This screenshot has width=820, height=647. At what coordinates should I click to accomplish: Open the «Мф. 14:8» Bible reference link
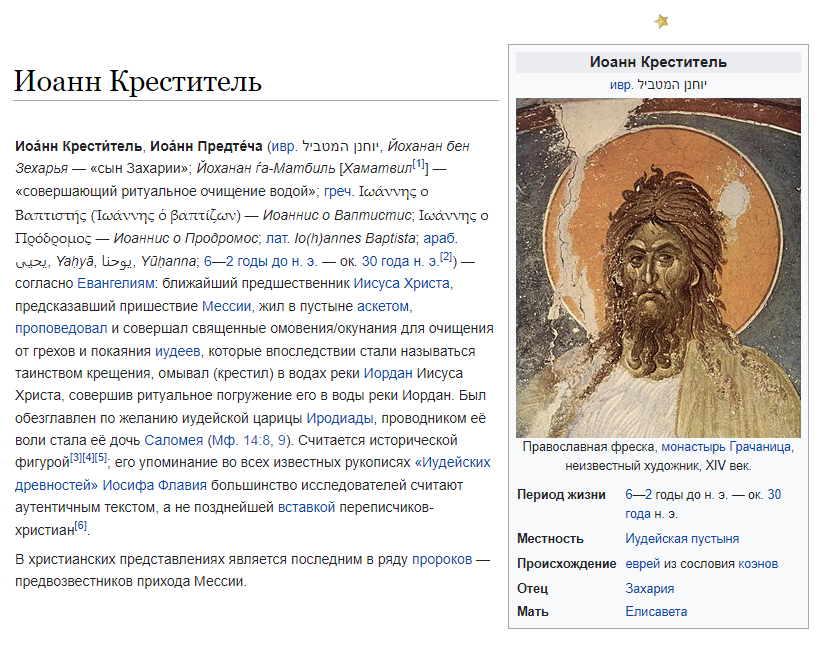241,440
